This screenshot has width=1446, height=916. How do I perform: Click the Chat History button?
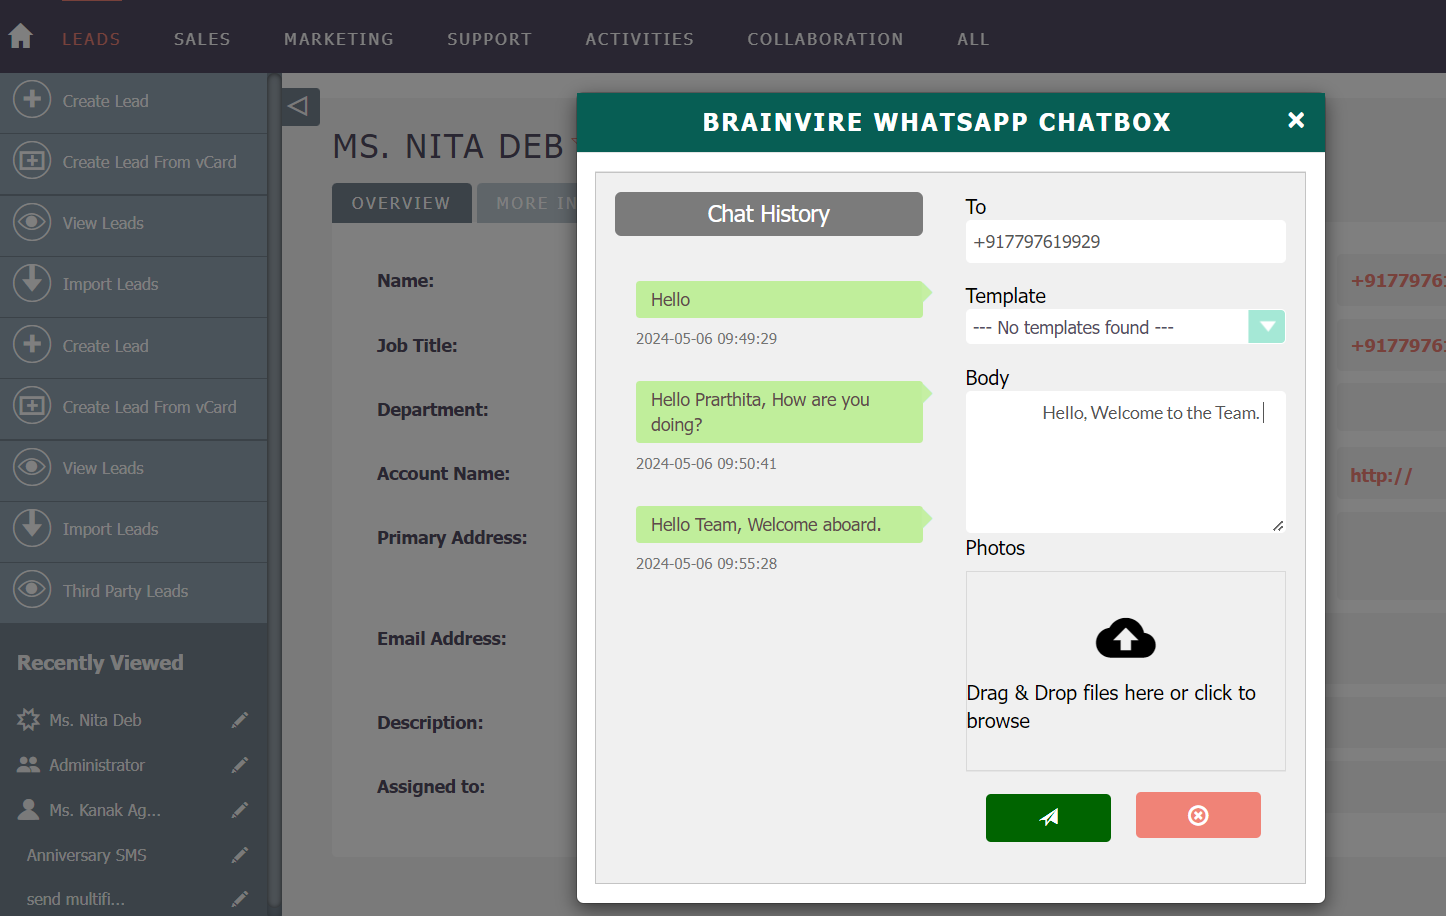pos(769,214)
